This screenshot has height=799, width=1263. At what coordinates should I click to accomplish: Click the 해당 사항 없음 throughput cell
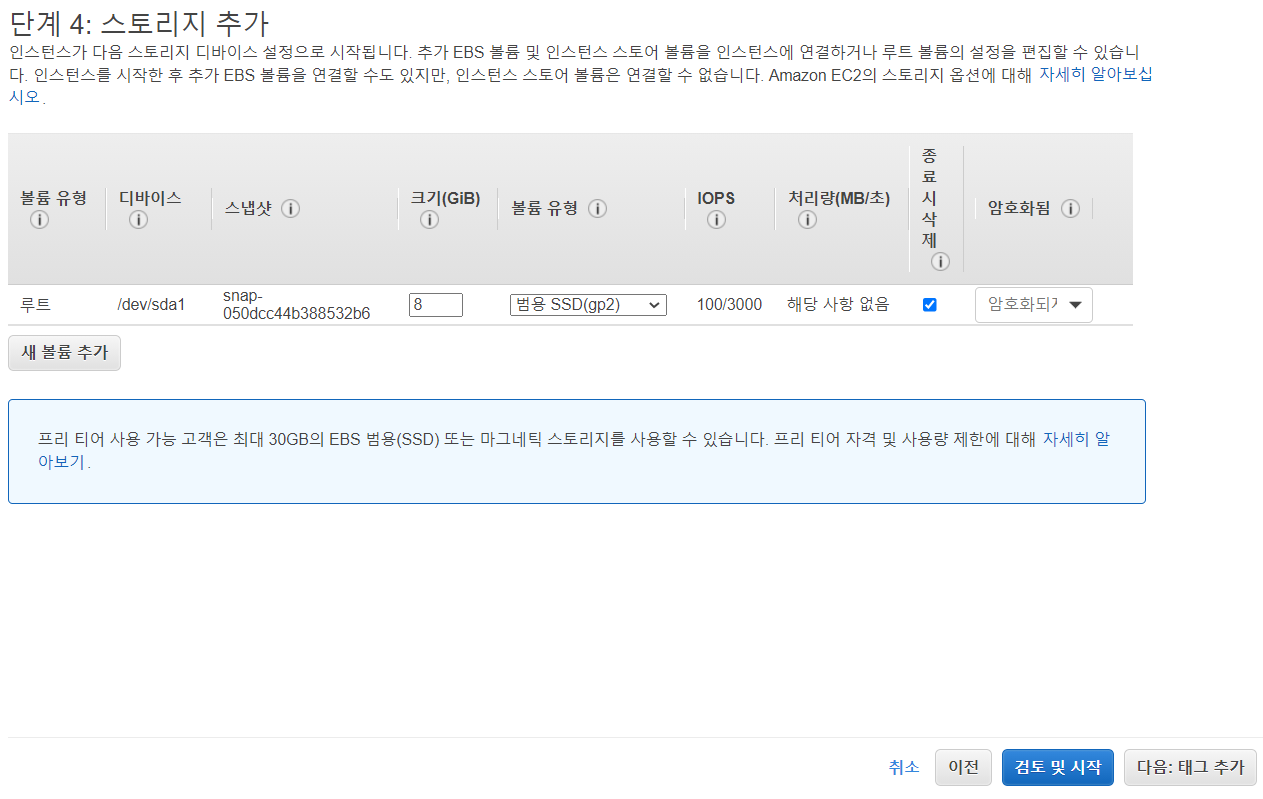838,305
